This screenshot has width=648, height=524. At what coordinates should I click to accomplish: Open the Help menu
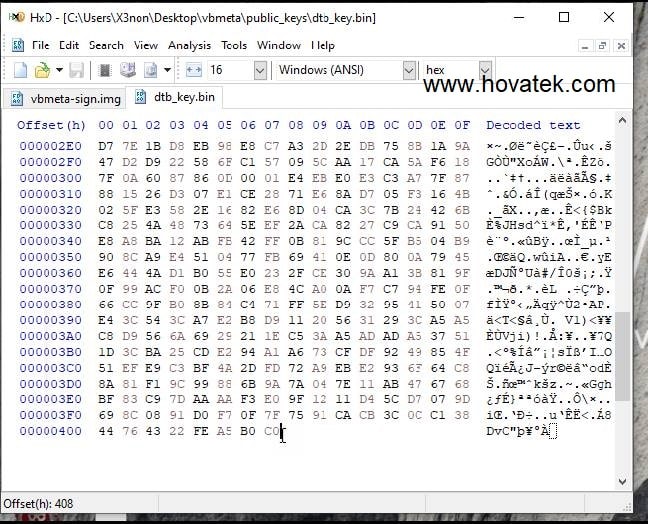pyautogui.click(x=323, y=45)
